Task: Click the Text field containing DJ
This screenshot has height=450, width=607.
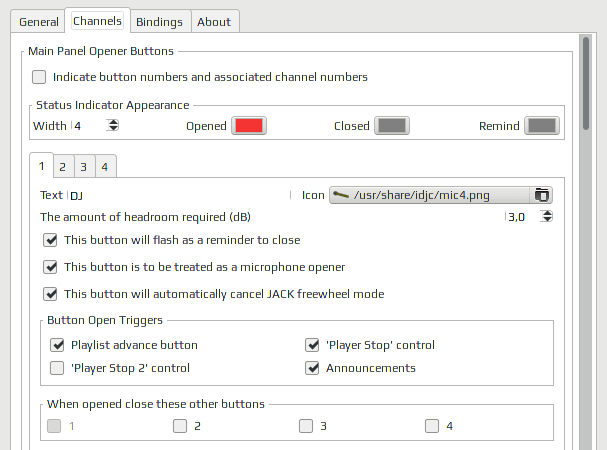Action: 179,196
